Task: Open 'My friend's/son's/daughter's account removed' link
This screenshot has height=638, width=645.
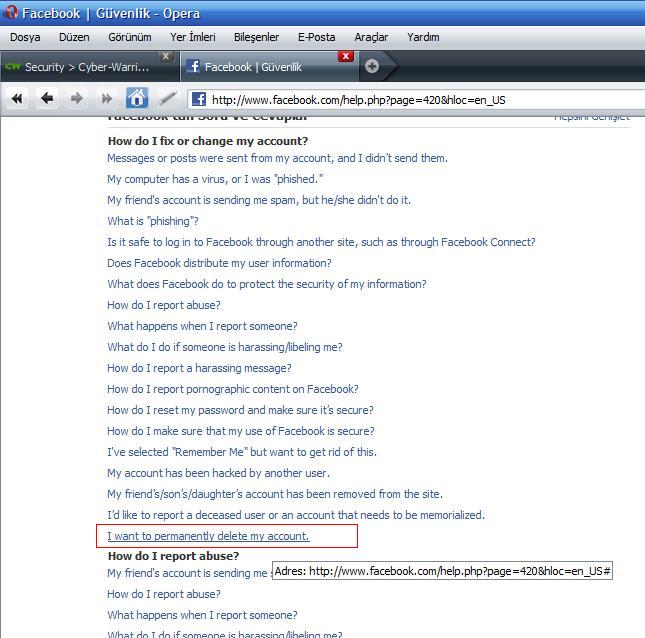Action: tap(275, 494)
